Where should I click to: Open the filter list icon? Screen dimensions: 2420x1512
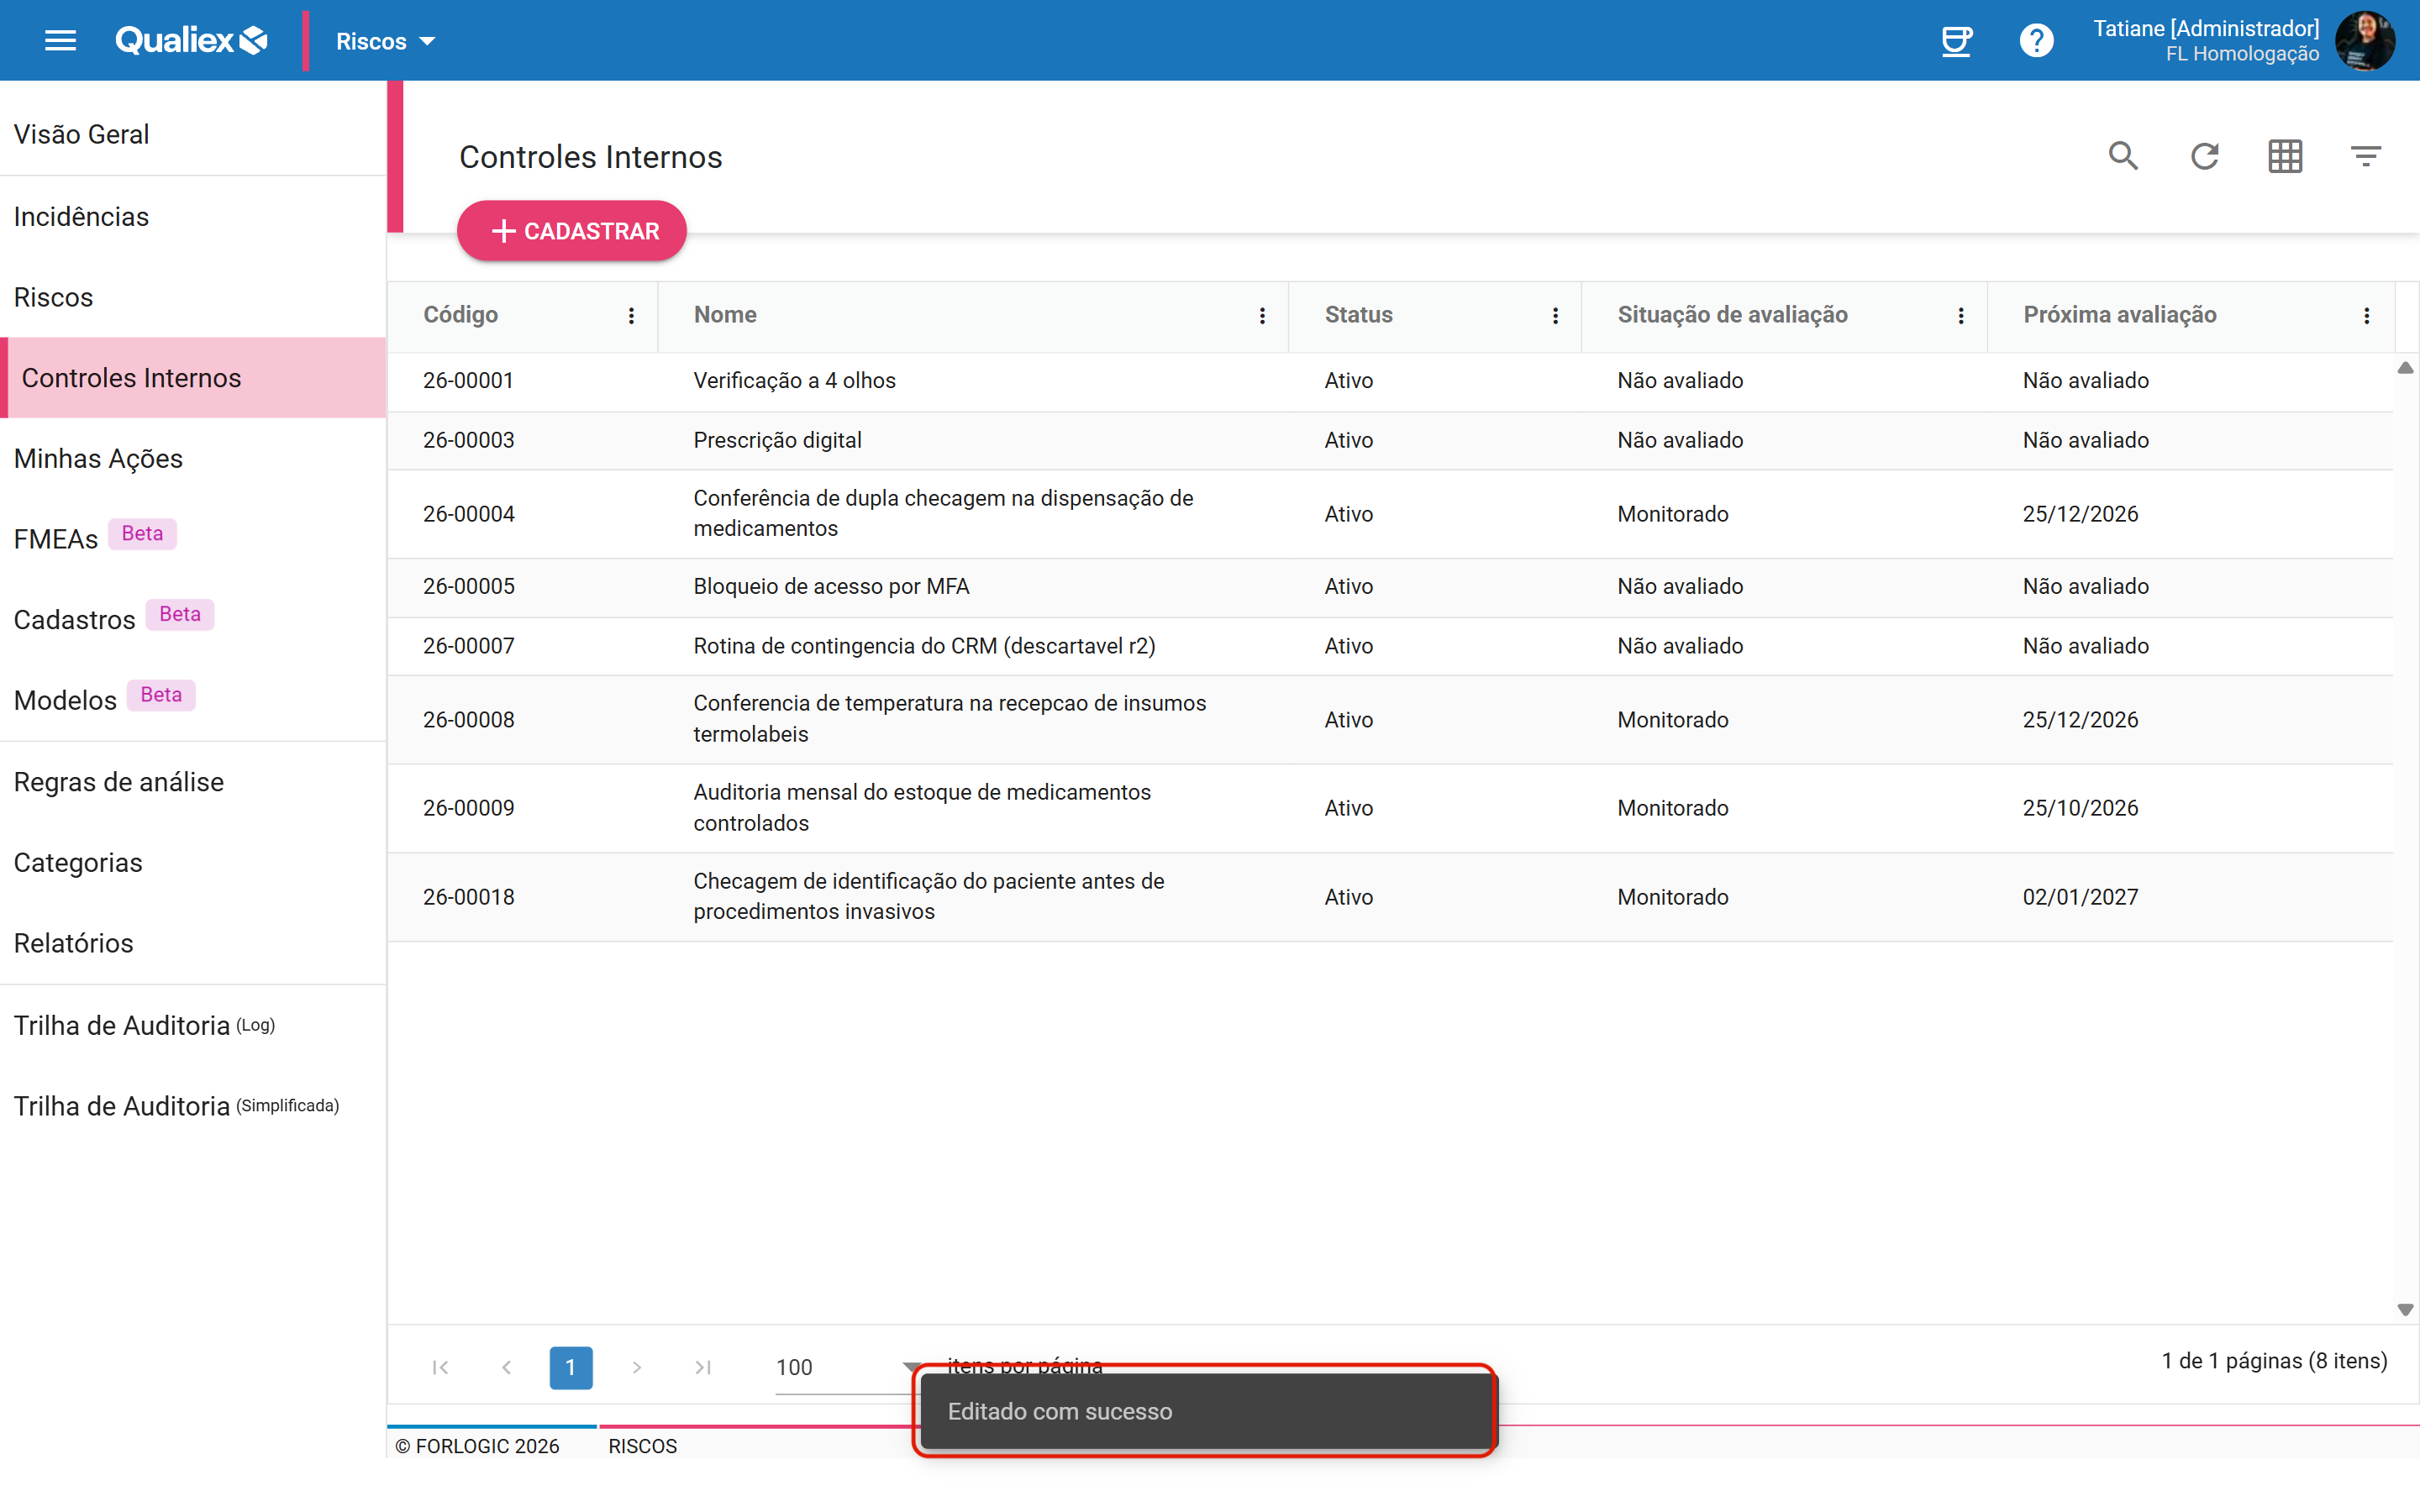(x=2365, y=156)
